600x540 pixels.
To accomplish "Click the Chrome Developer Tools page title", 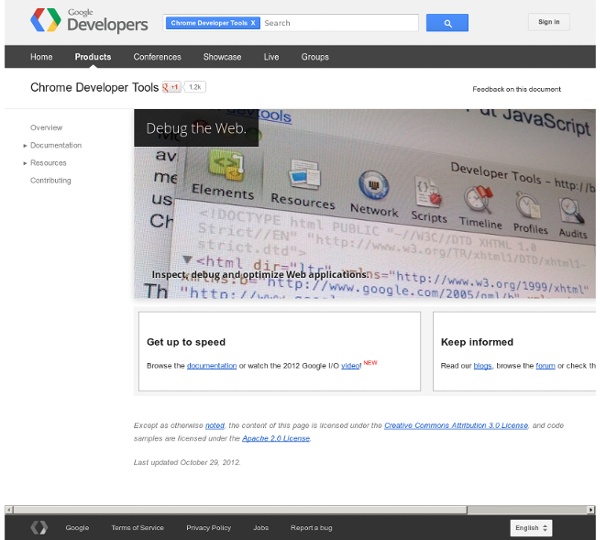I will click(x=95, y=87).
